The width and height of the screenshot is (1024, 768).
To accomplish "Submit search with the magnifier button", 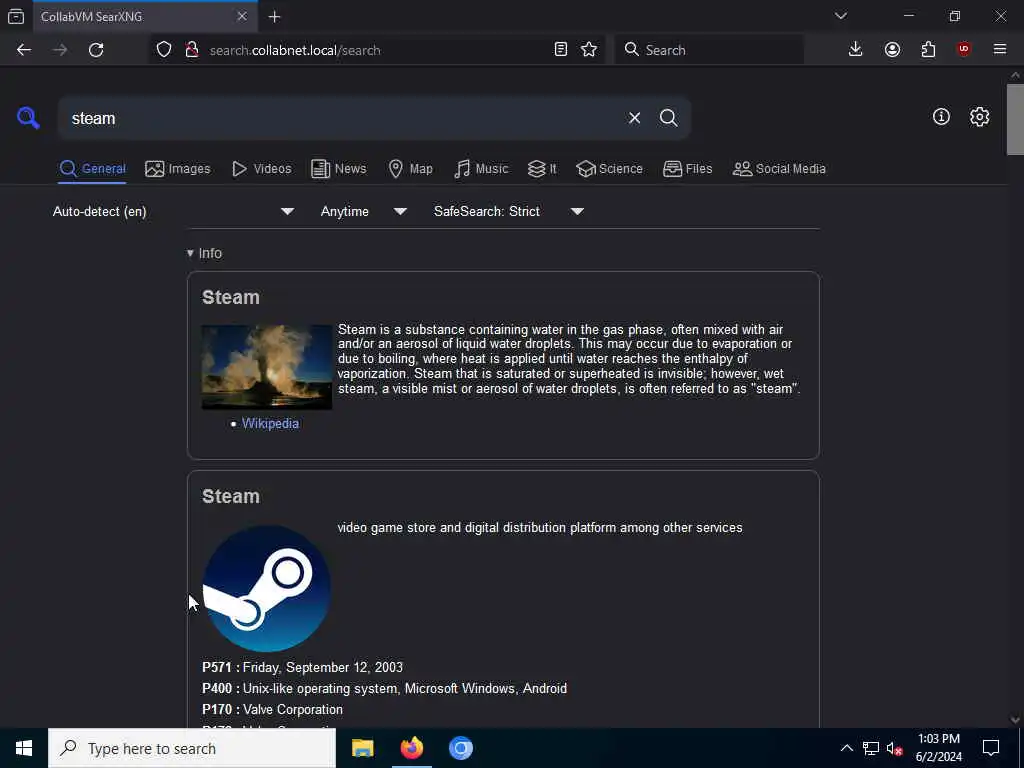I will (668, 118).
